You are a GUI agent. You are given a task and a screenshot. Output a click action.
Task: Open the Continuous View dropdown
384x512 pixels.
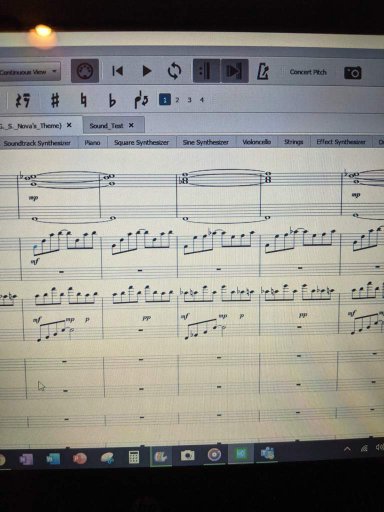click(29, 71)
